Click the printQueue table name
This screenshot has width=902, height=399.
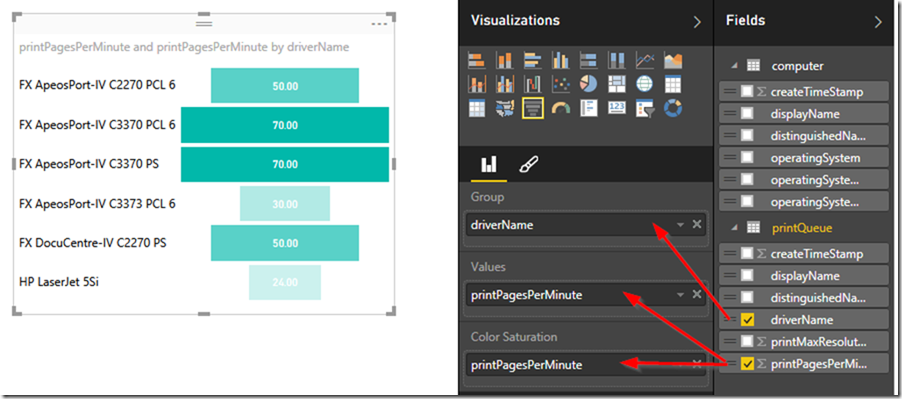(x=801, y=228)
